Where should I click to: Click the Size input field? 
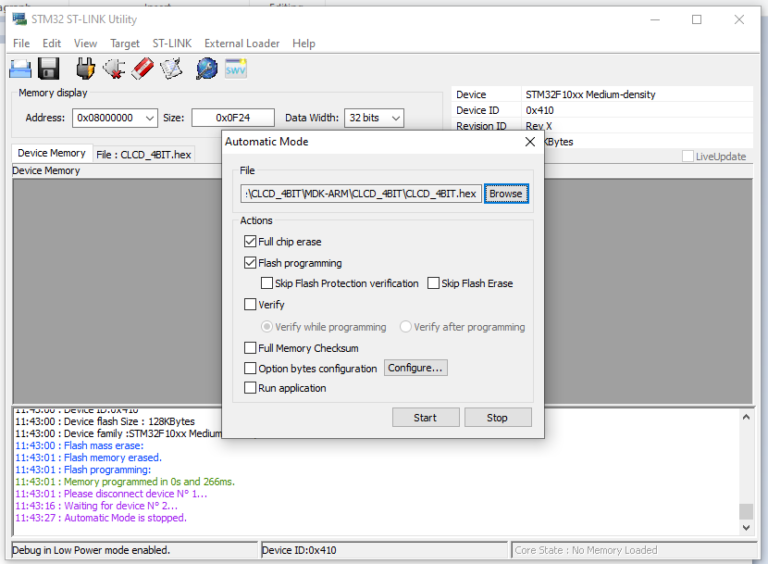coord(232,118)
